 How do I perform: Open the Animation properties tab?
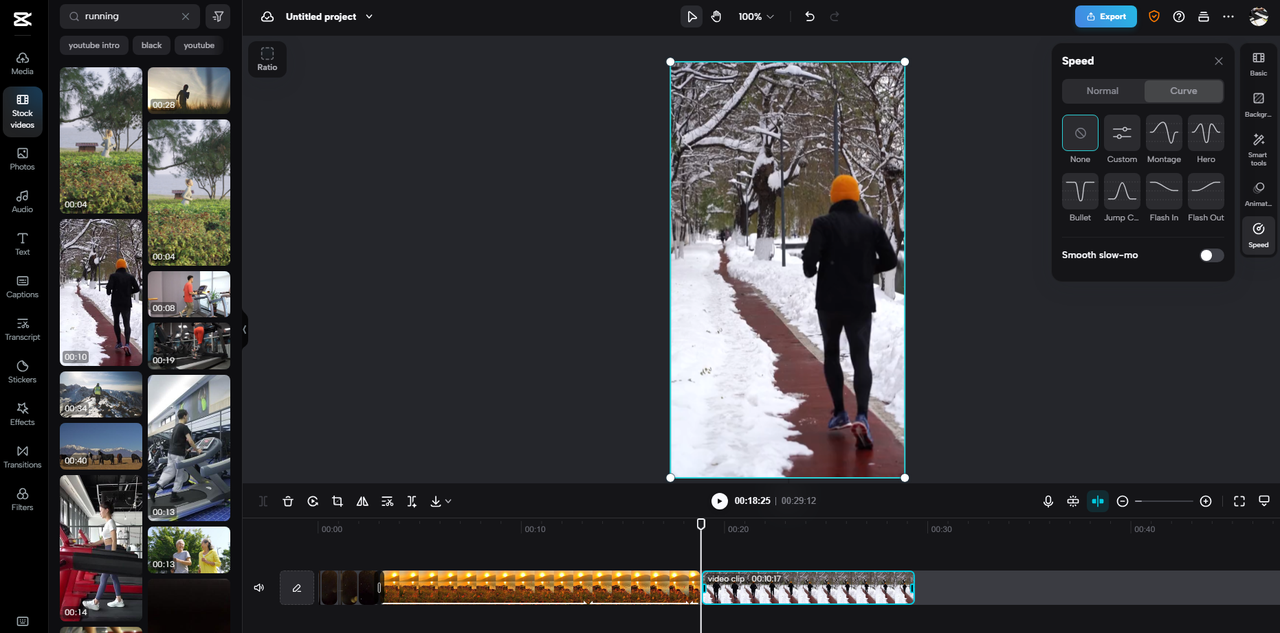tap(1258, 194)
